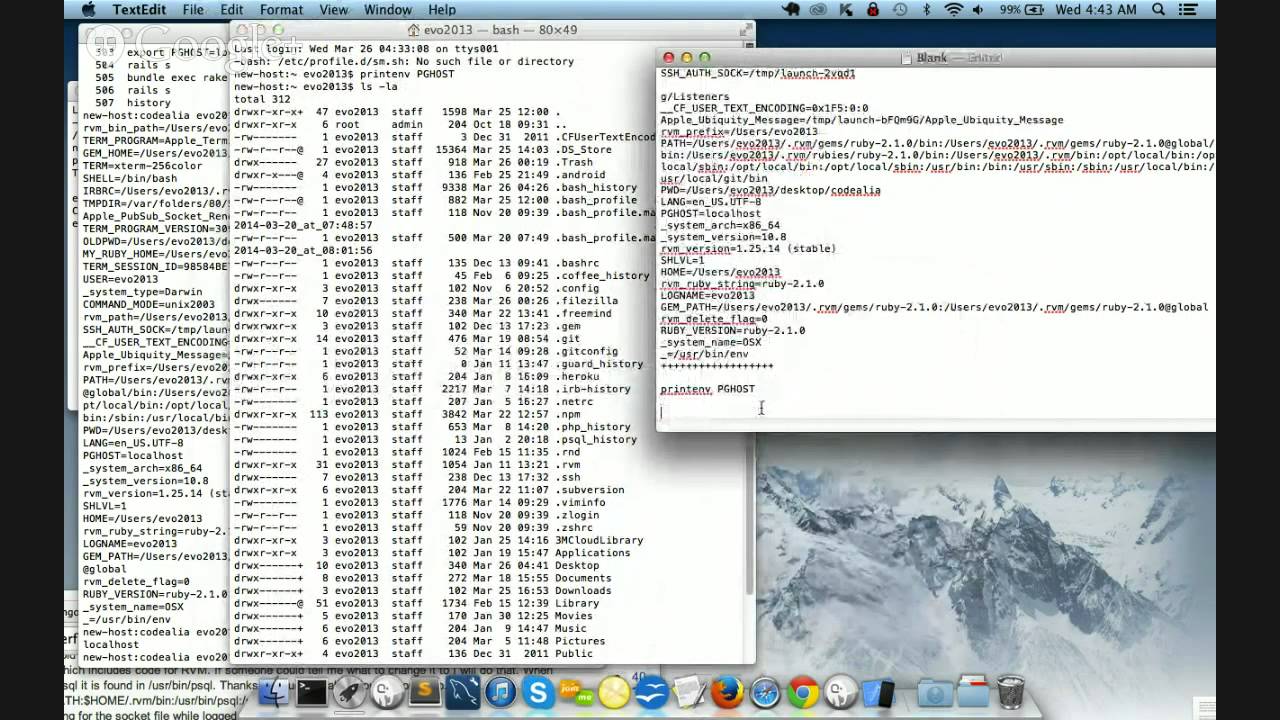Open Safari compass icon in dock
The height and width of the screenshot is (720, 1280).
click(x=765, y=692)
